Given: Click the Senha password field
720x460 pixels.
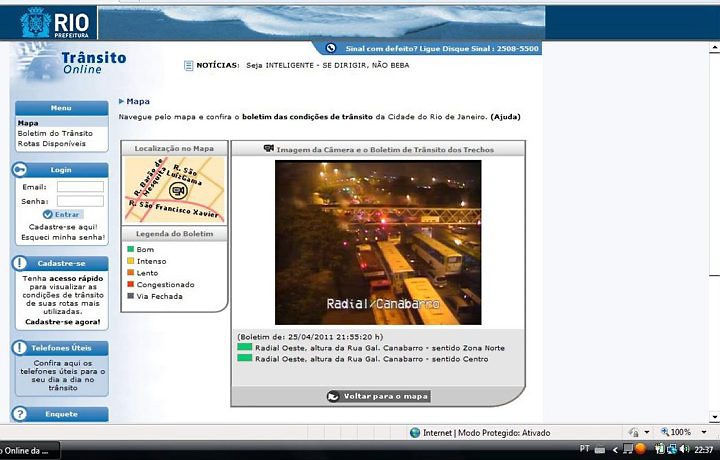Looking at the screenshot, I should pyautogui.click(x=80, y=201).
